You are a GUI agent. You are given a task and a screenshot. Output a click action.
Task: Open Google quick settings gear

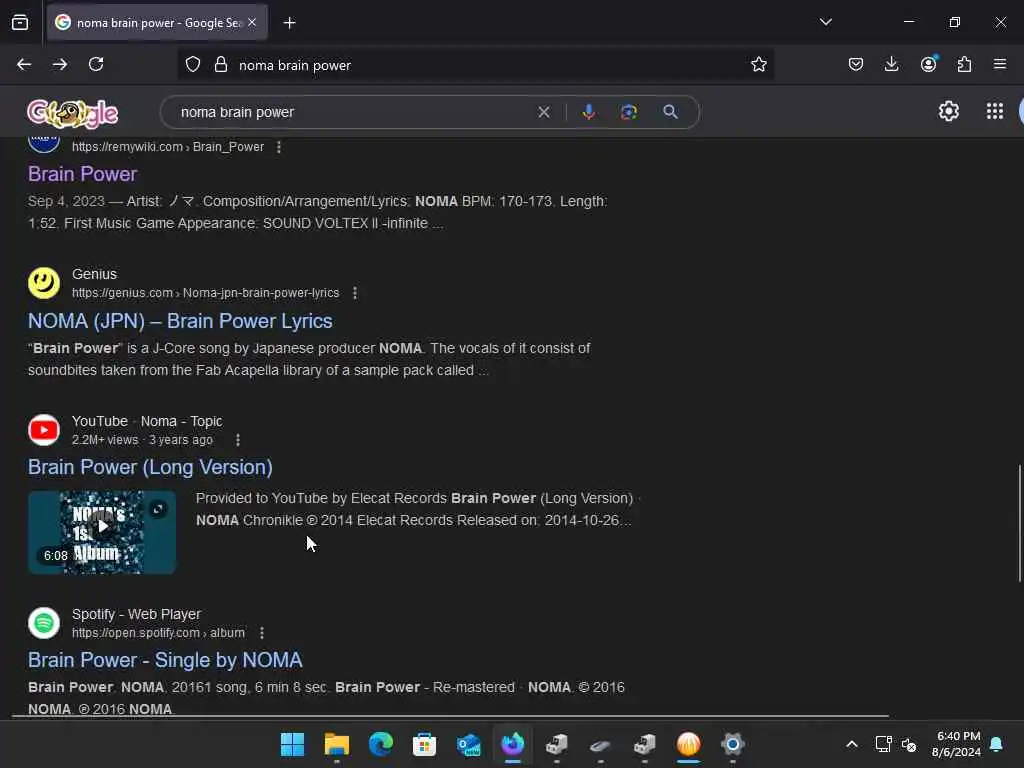pyautogui.click(x=948, y=112)
